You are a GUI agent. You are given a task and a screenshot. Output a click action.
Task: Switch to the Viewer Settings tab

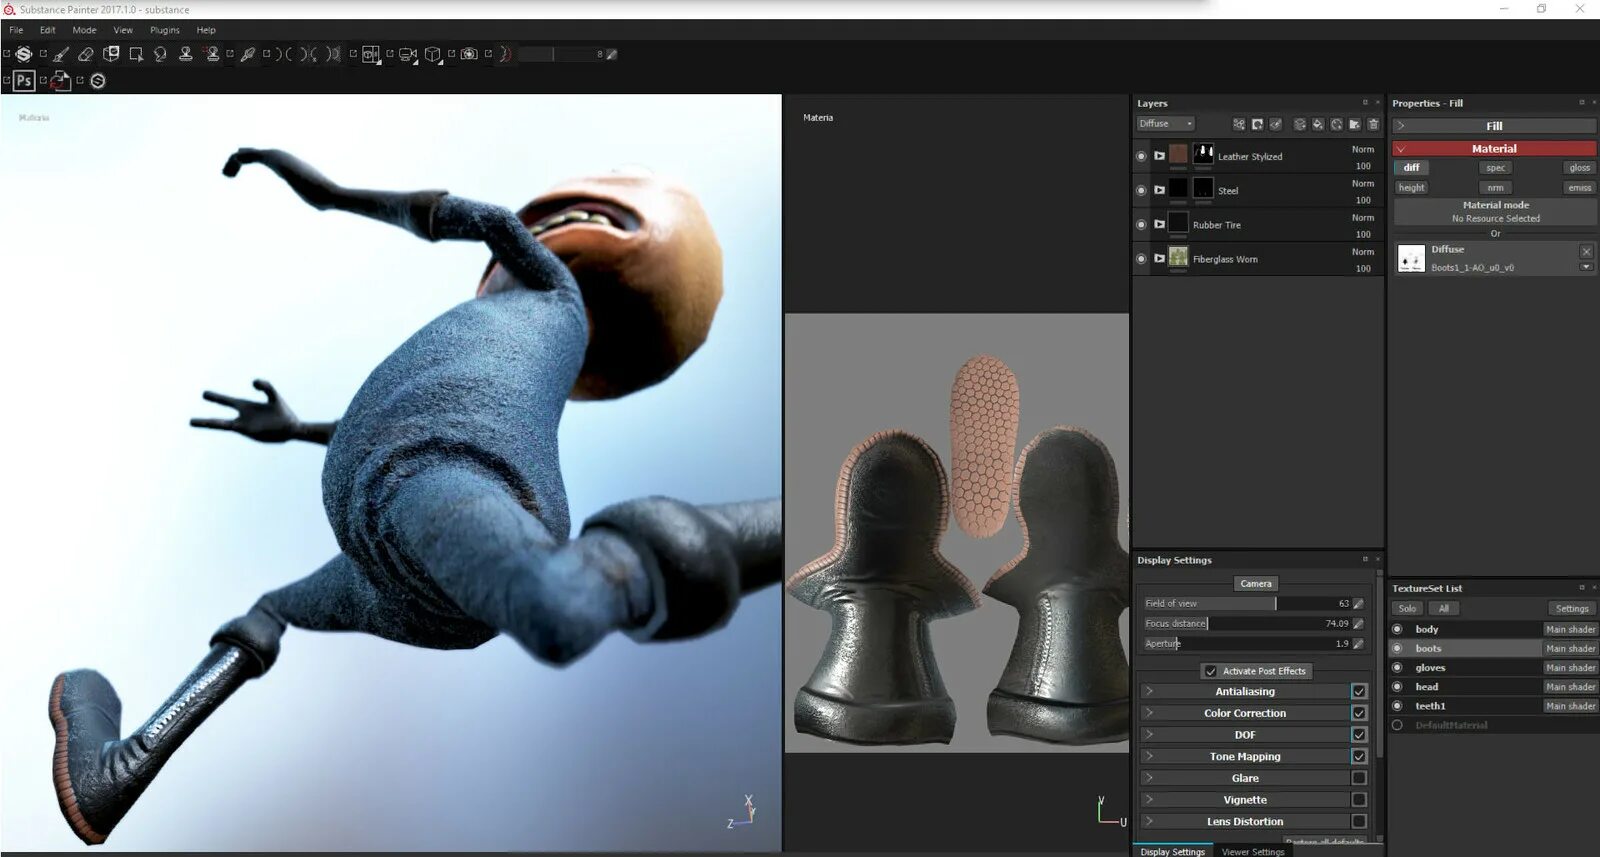(1253, 852)
